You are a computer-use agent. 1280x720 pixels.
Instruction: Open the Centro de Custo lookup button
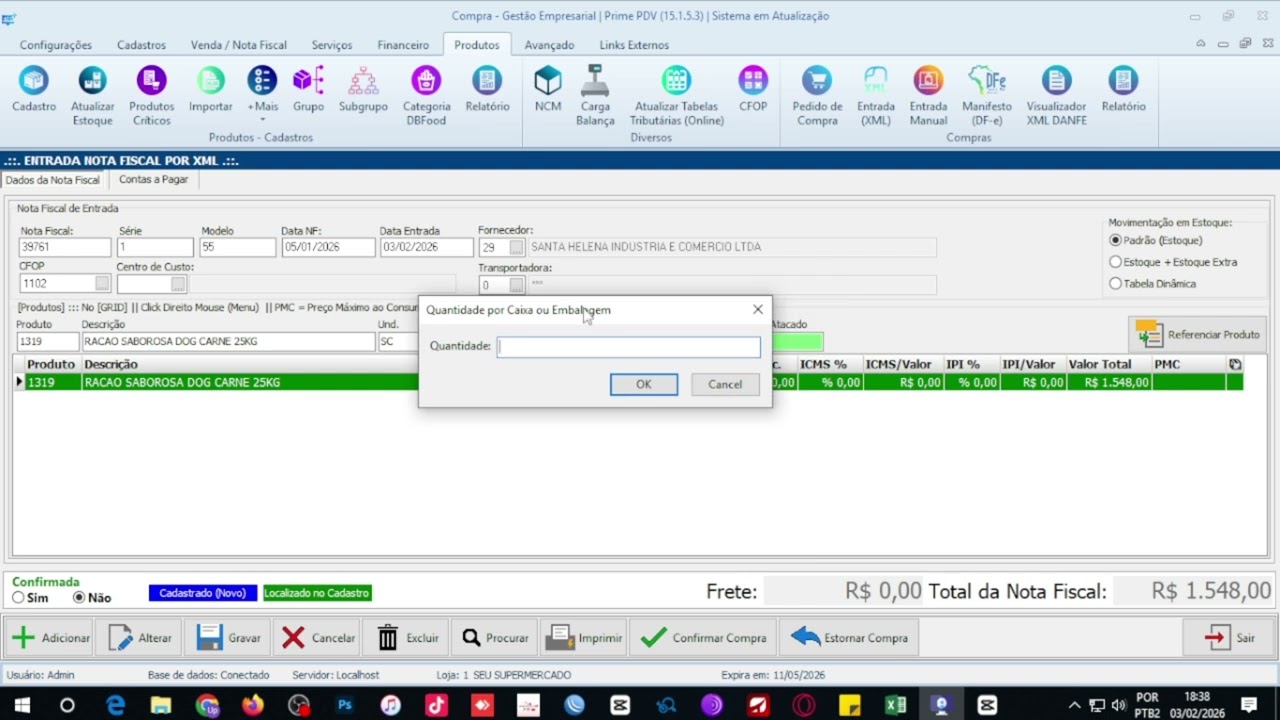point(178,284)
